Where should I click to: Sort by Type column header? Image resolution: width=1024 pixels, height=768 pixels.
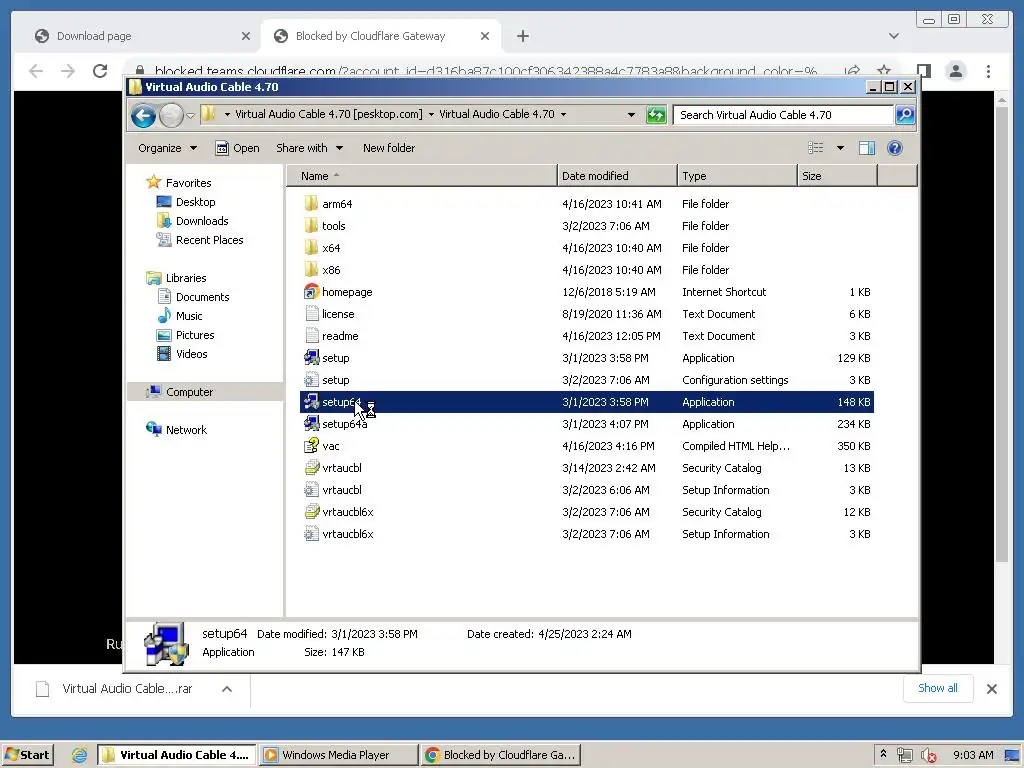[x=737, y=176]
